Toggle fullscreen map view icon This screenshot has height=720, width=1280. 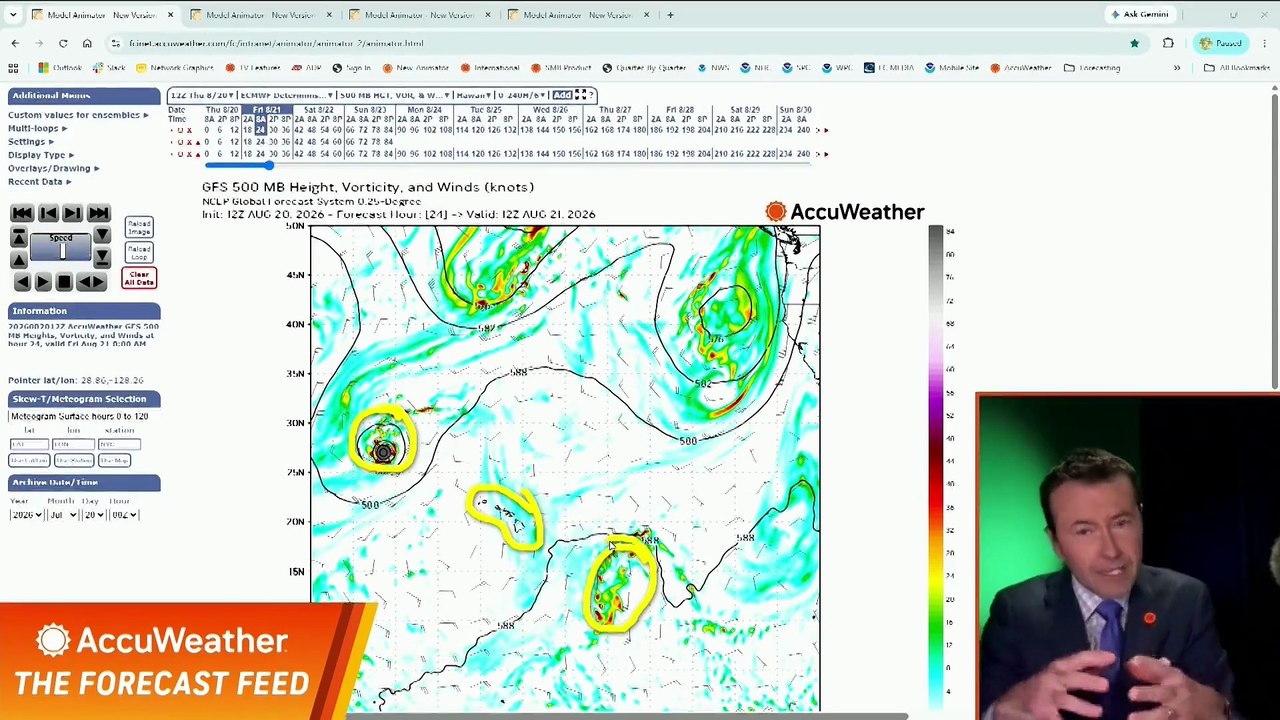pos(580,95)
